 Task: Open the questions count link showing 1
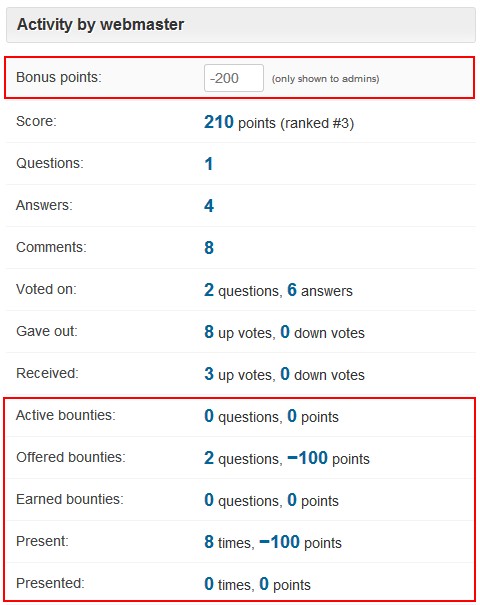(209, 164)
